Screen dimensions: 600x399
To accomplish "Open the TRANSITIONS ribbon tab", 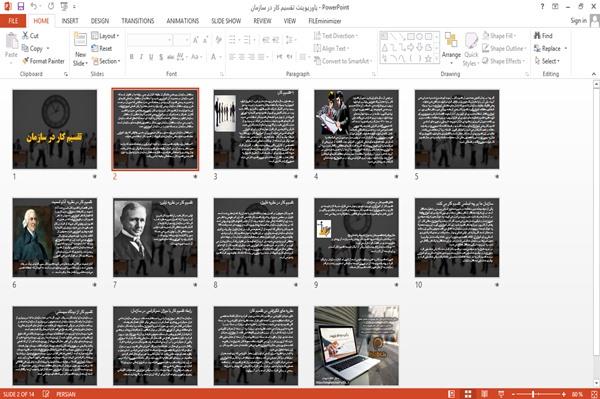I will tap(138, 21).
